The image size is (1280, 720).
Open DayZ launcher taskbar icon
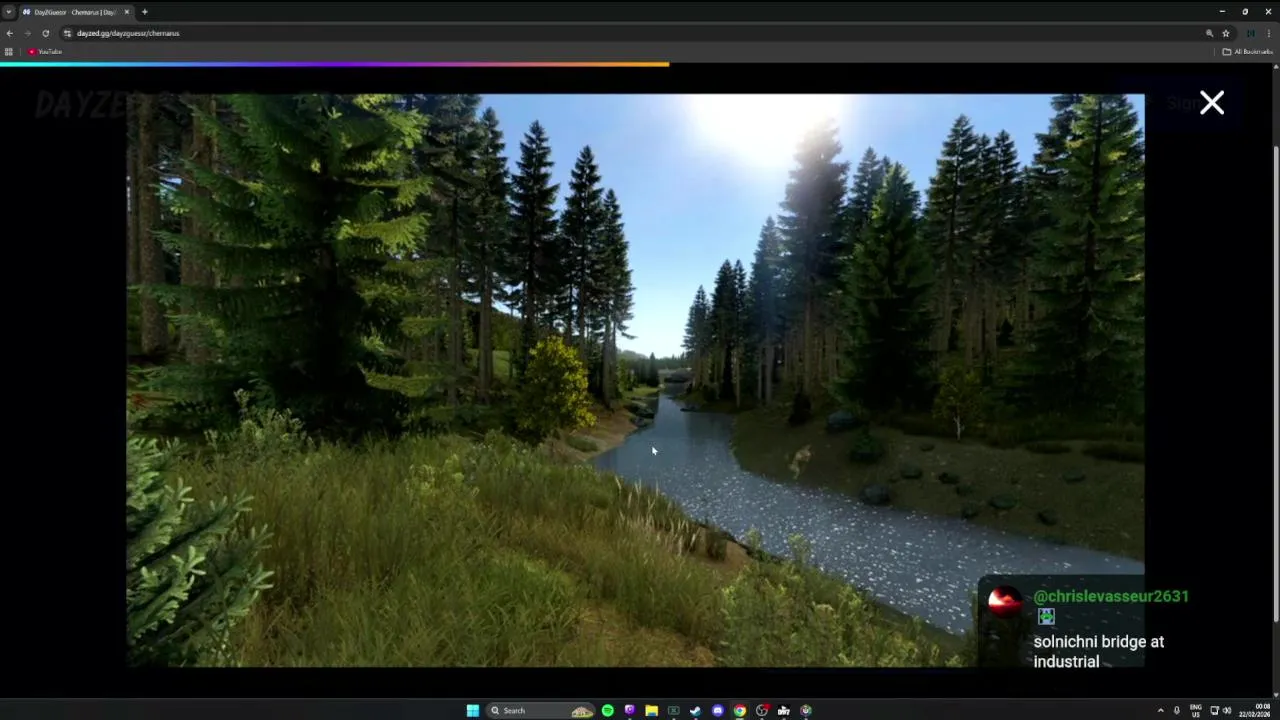(x=783, y=710)
